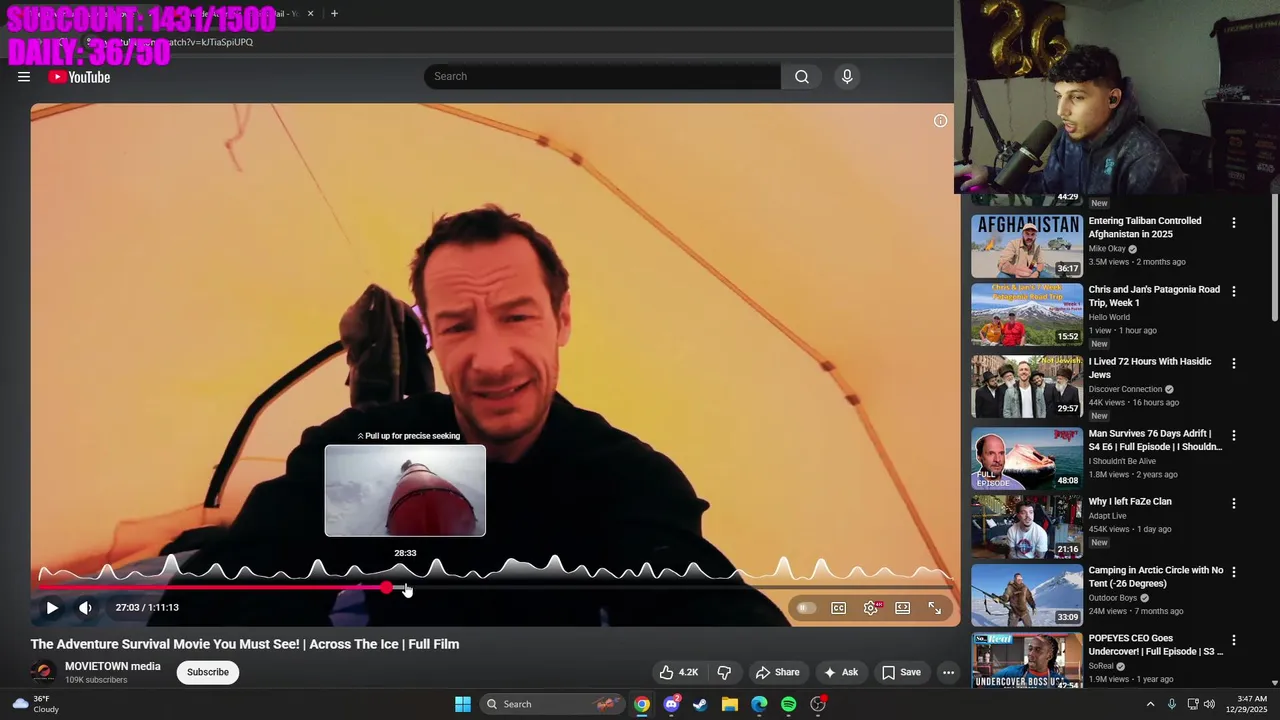Image resolution: width=1280 pixels, height=720 pixels.
Task: Subscribe to MOVIETOWN media
Action: coord(208,672)
